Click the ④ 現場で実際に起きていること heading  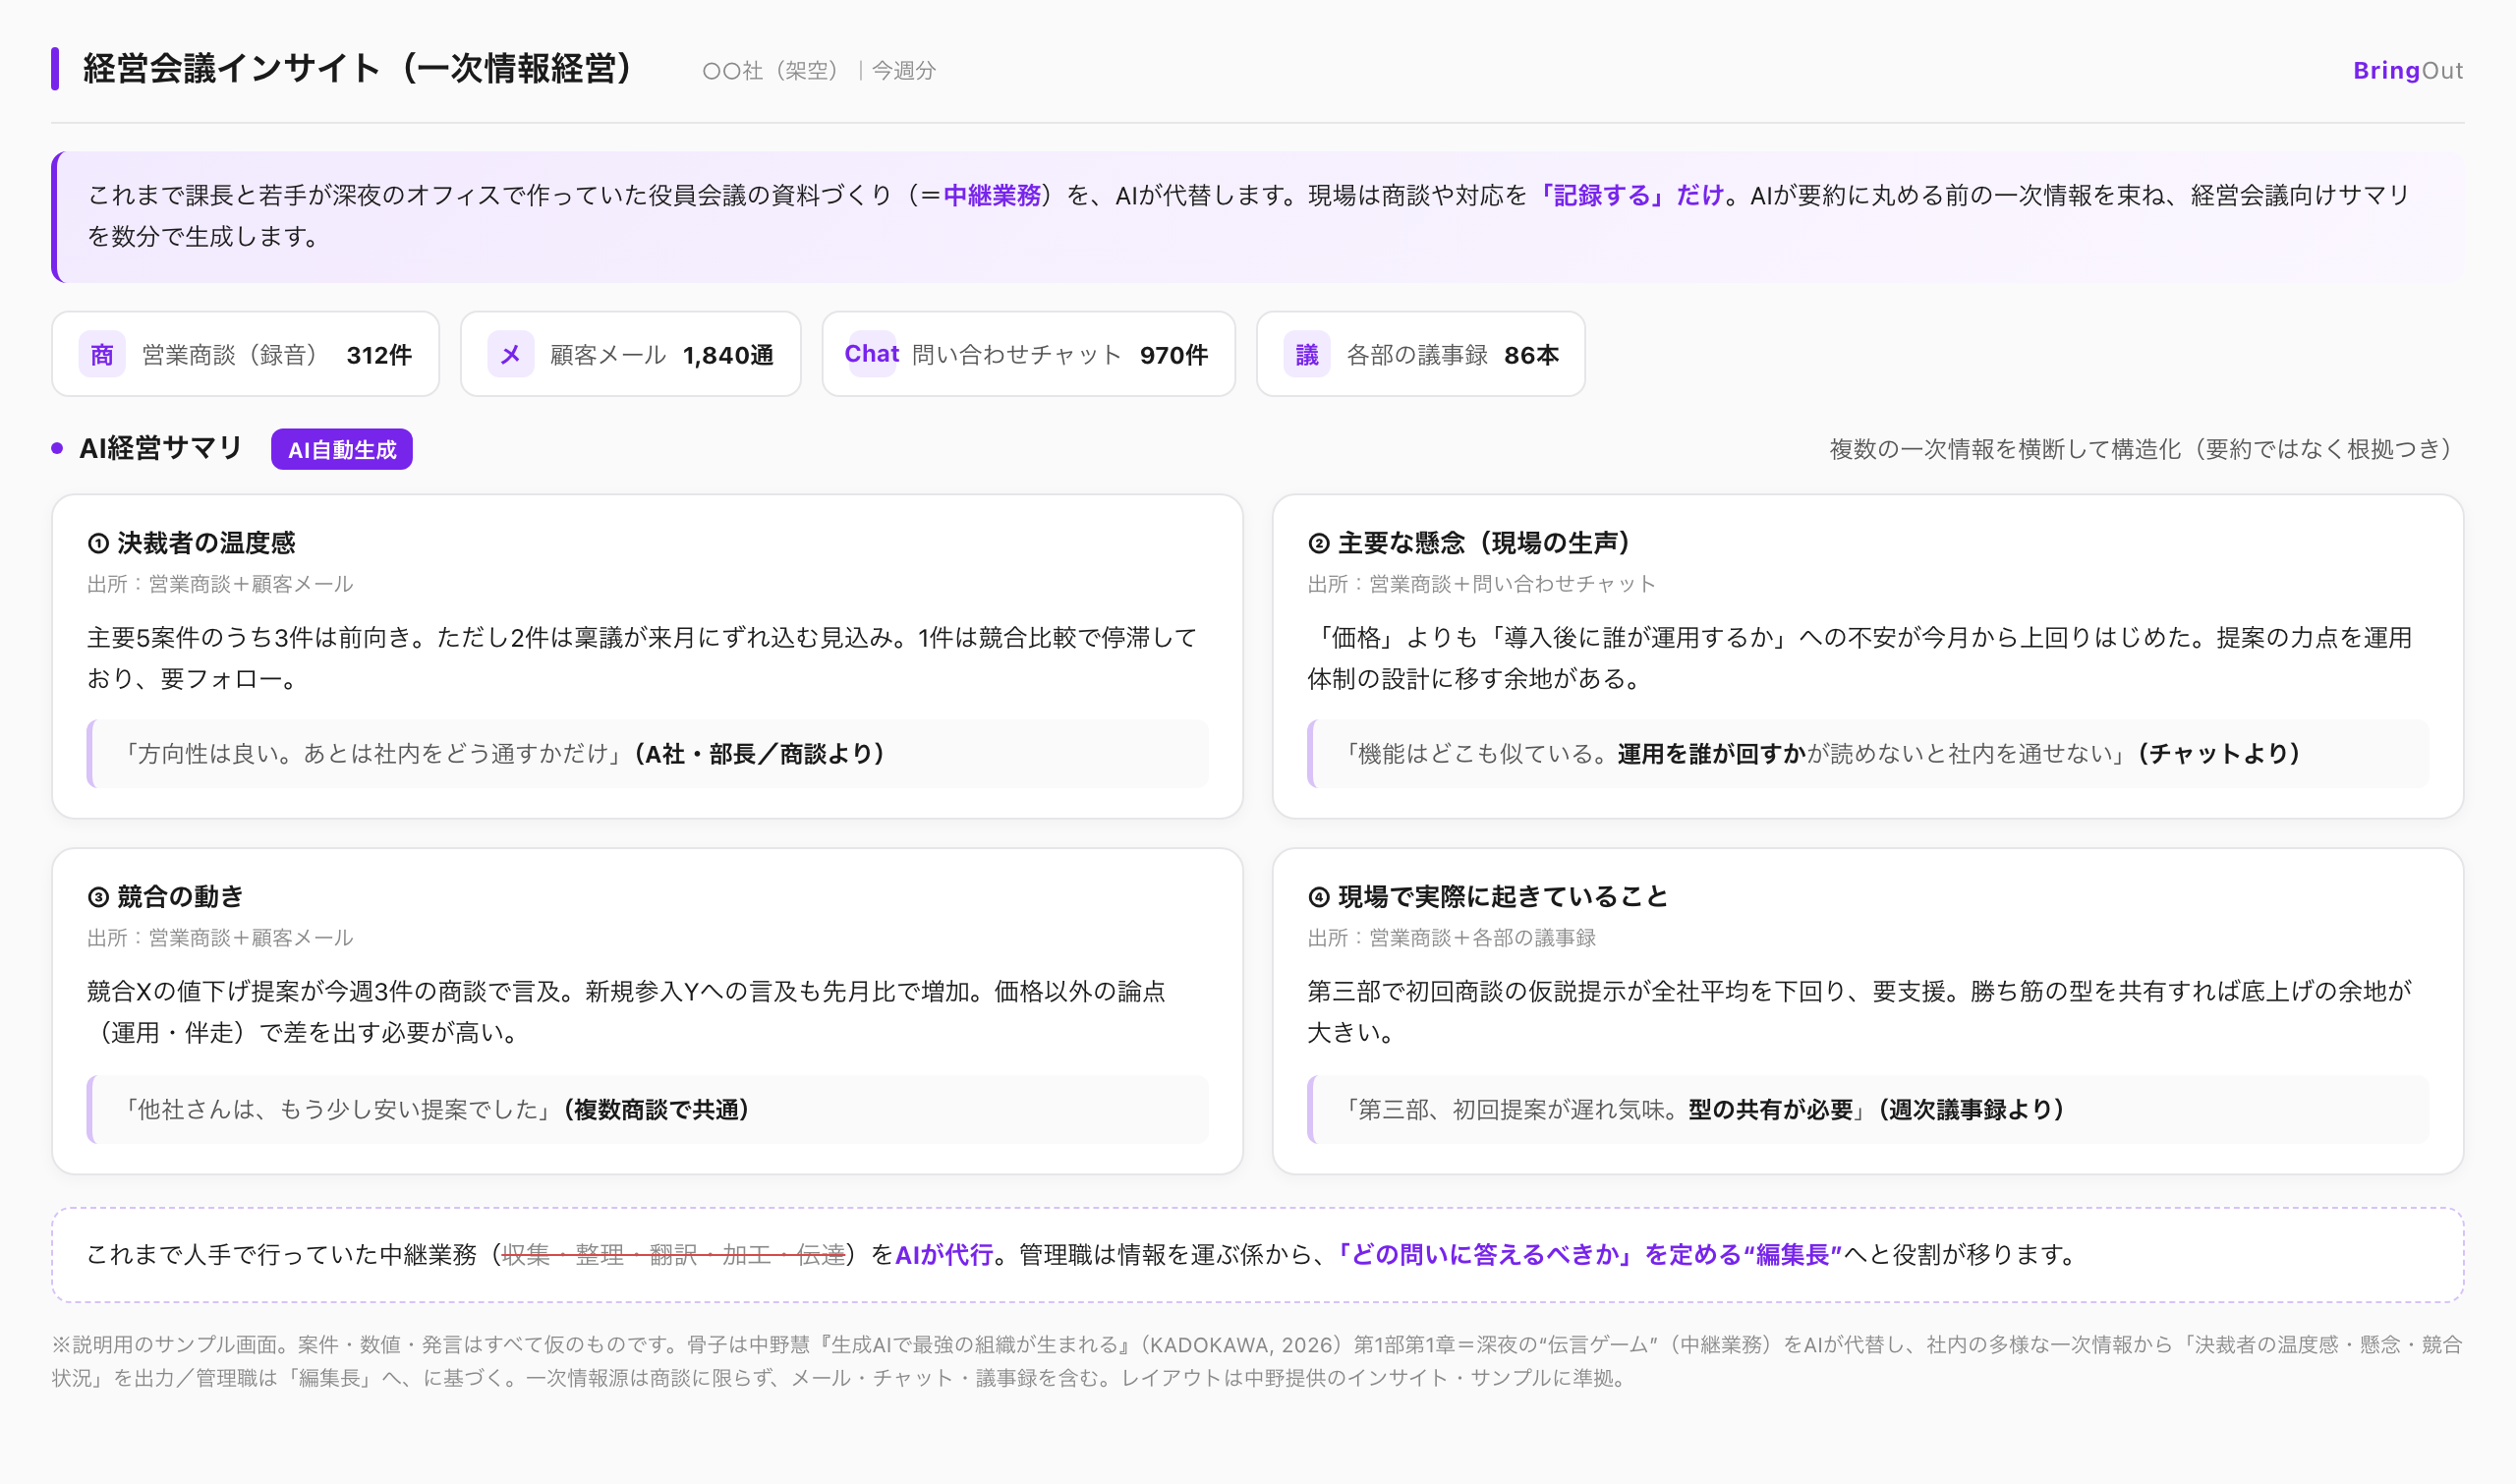pos(1488,897)
